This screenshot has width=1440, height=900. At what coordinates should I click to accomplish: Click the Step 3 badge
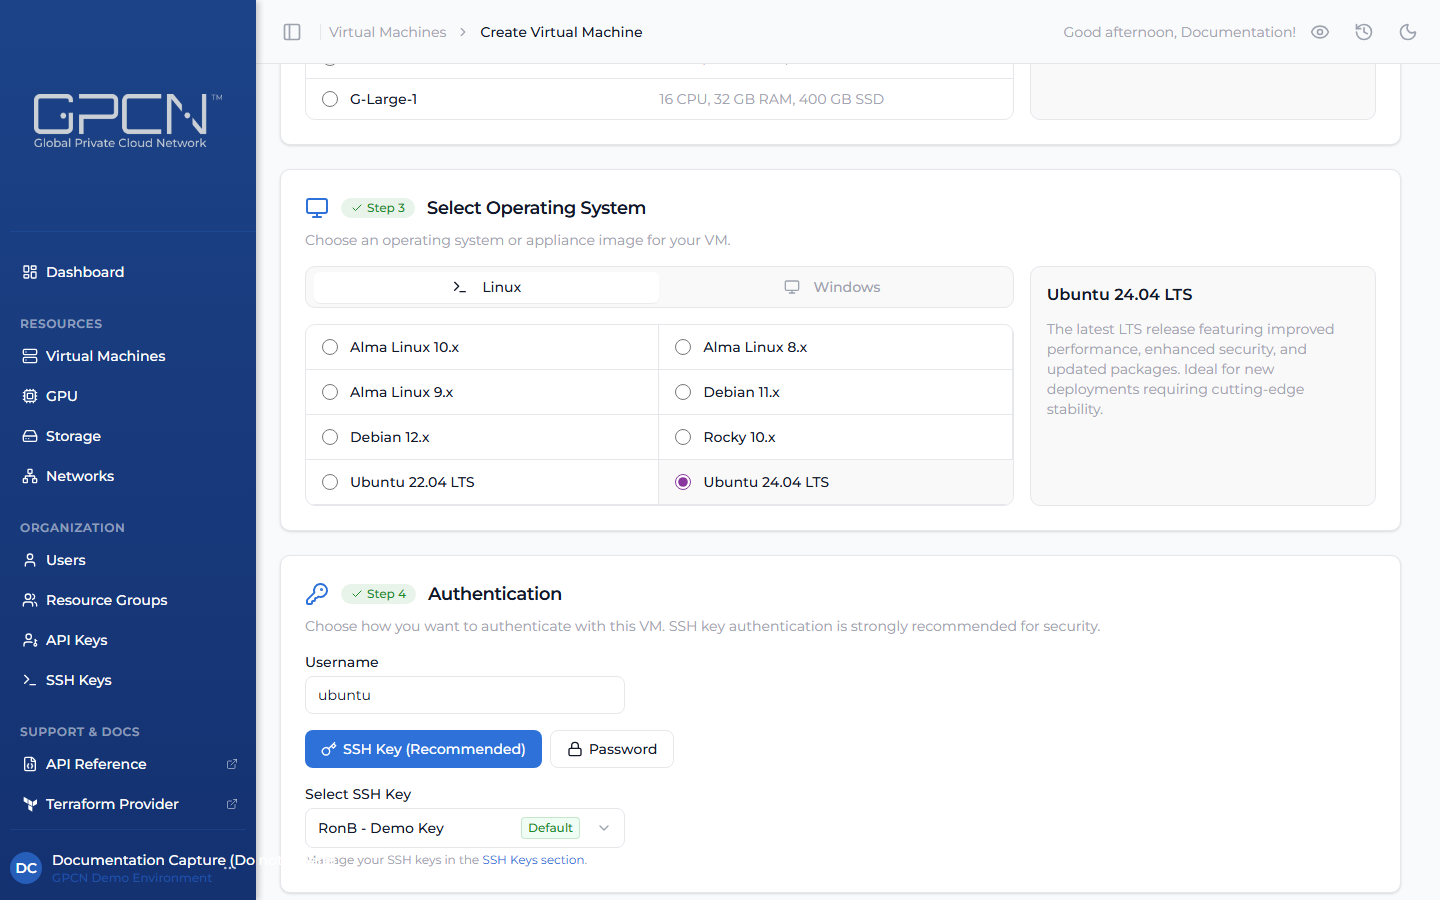coord(378,208)
